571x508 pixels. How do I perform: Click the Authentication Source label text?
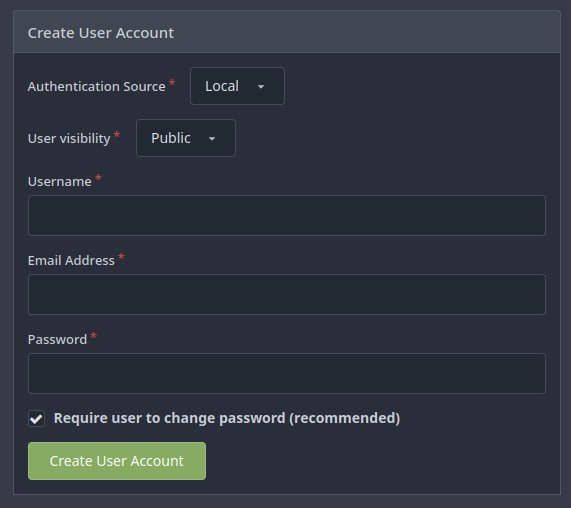[x=97, y=87]
